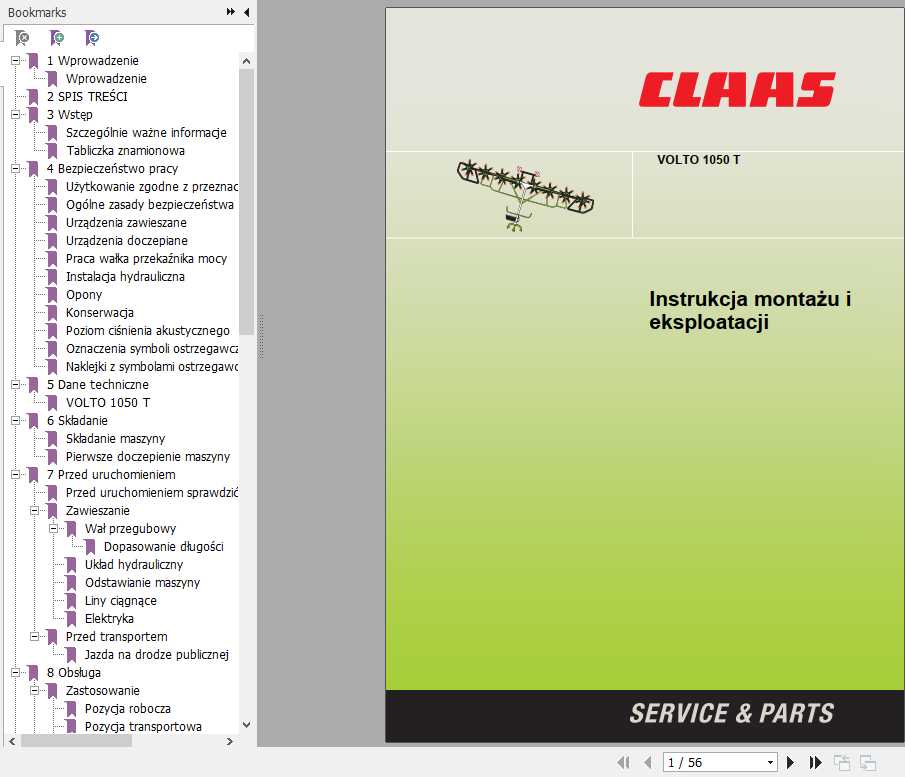The width and height of the screenshot is (905, 777).
Task: Go to the next page arrow
Action: 791,763
